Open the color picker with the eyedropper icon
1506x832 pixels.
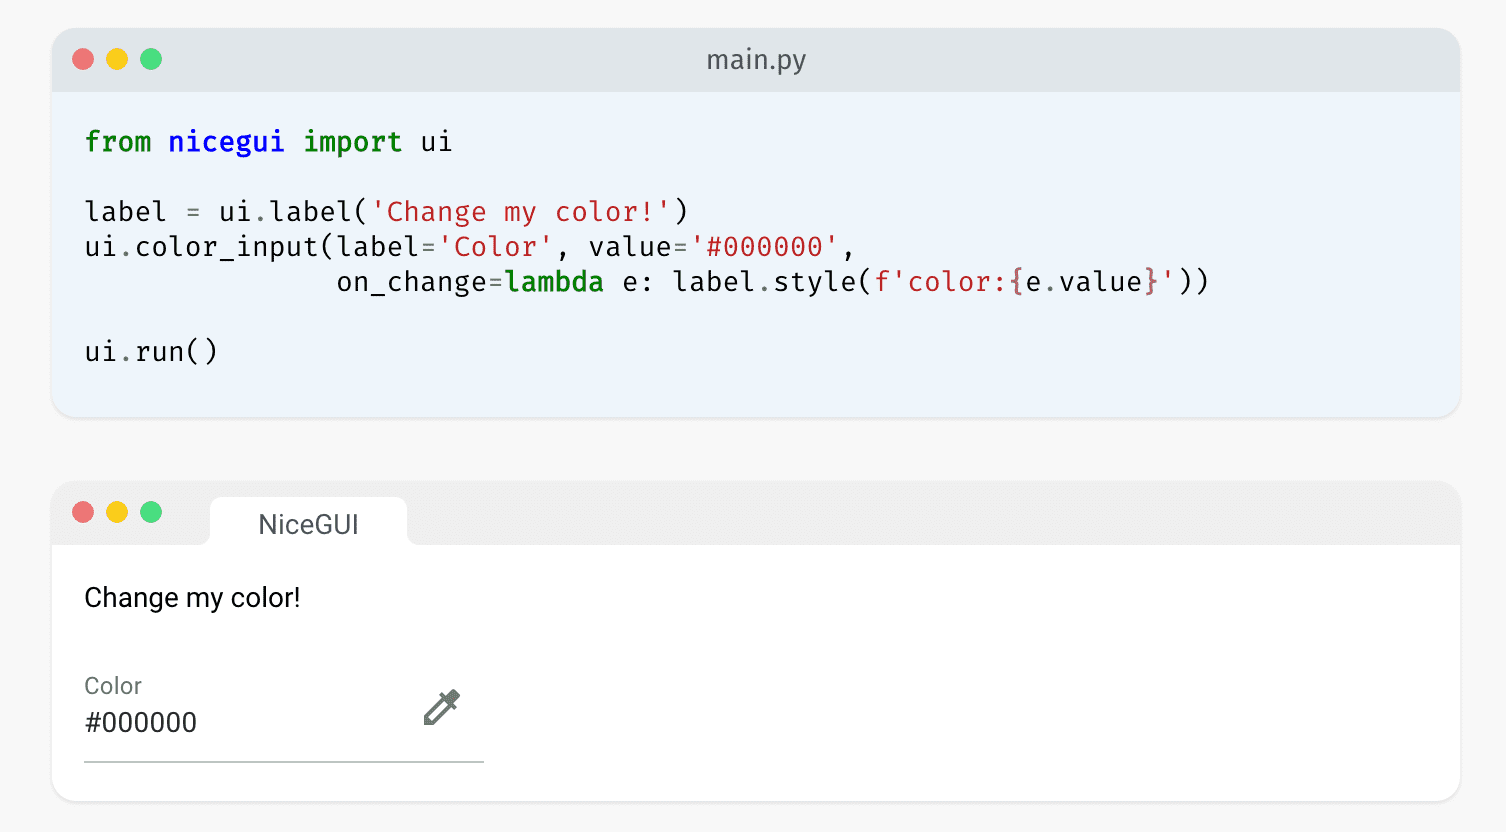[441, 707]
